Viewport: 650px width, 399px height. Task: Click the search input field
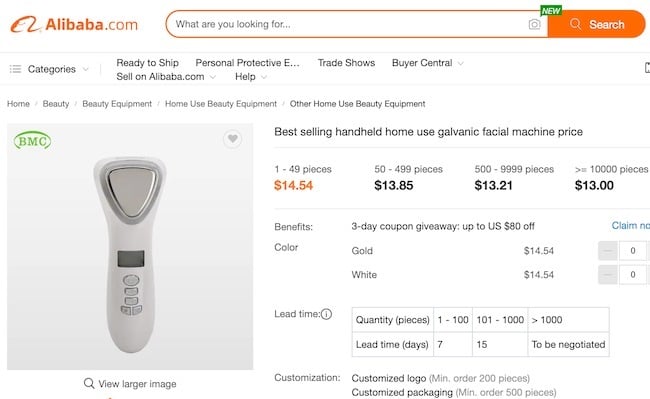pos(348,24)
